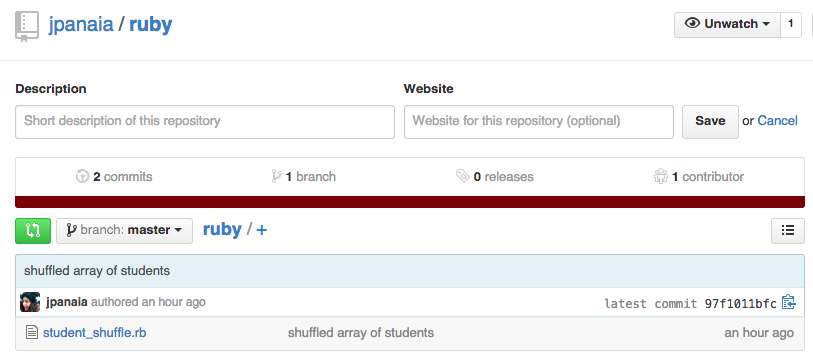Click the list view icon button
The height and width of the screenshot is (363, 813).
(x=788, y=231)
